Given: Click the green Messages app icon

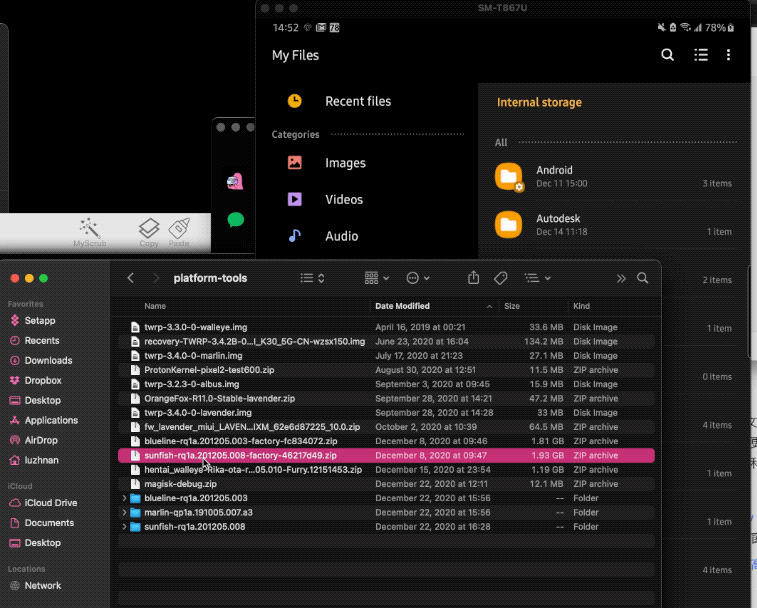Looking at the screenshot, I should pyautogui.click(x=236, y=220).
